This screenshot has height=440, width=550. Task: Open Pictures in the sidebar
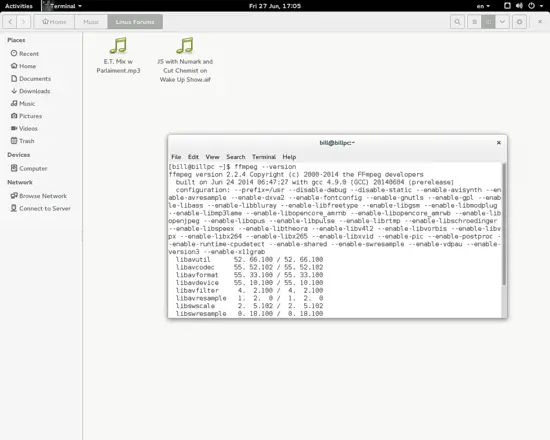pyautogui.click(x=26, y=116)
